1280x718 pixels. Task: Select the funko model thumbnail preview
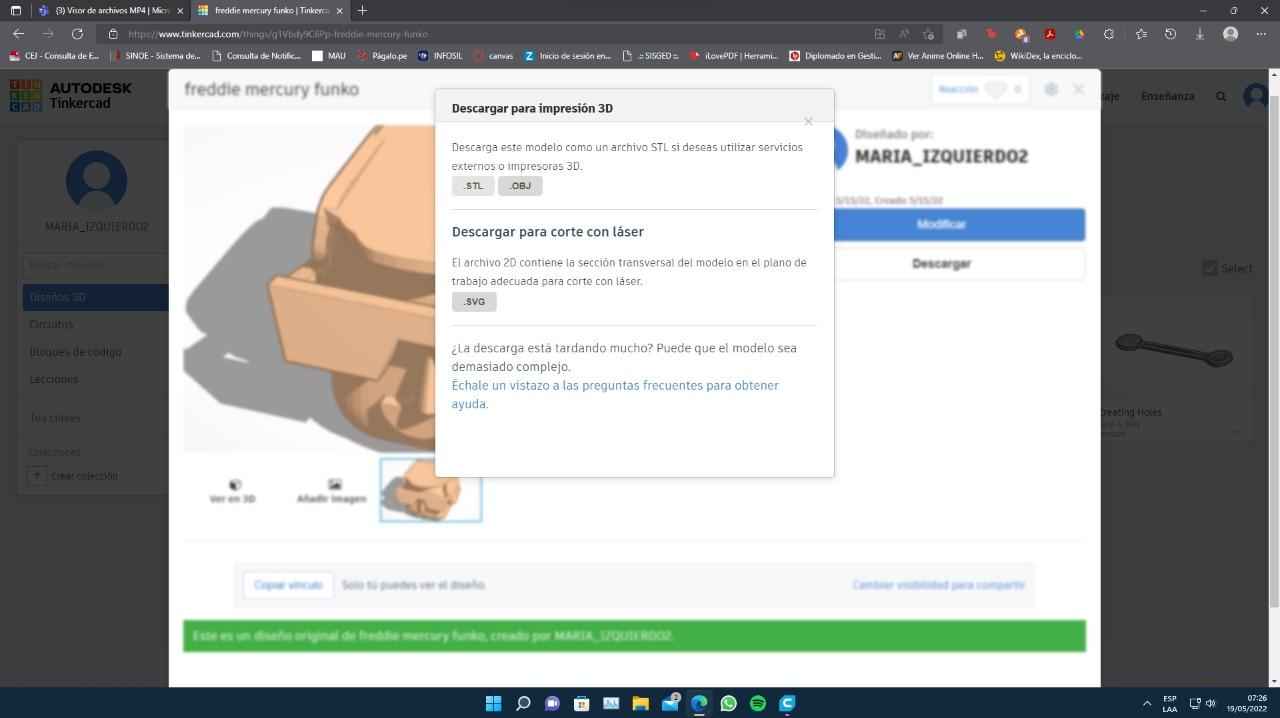click(x=431, y=490)
